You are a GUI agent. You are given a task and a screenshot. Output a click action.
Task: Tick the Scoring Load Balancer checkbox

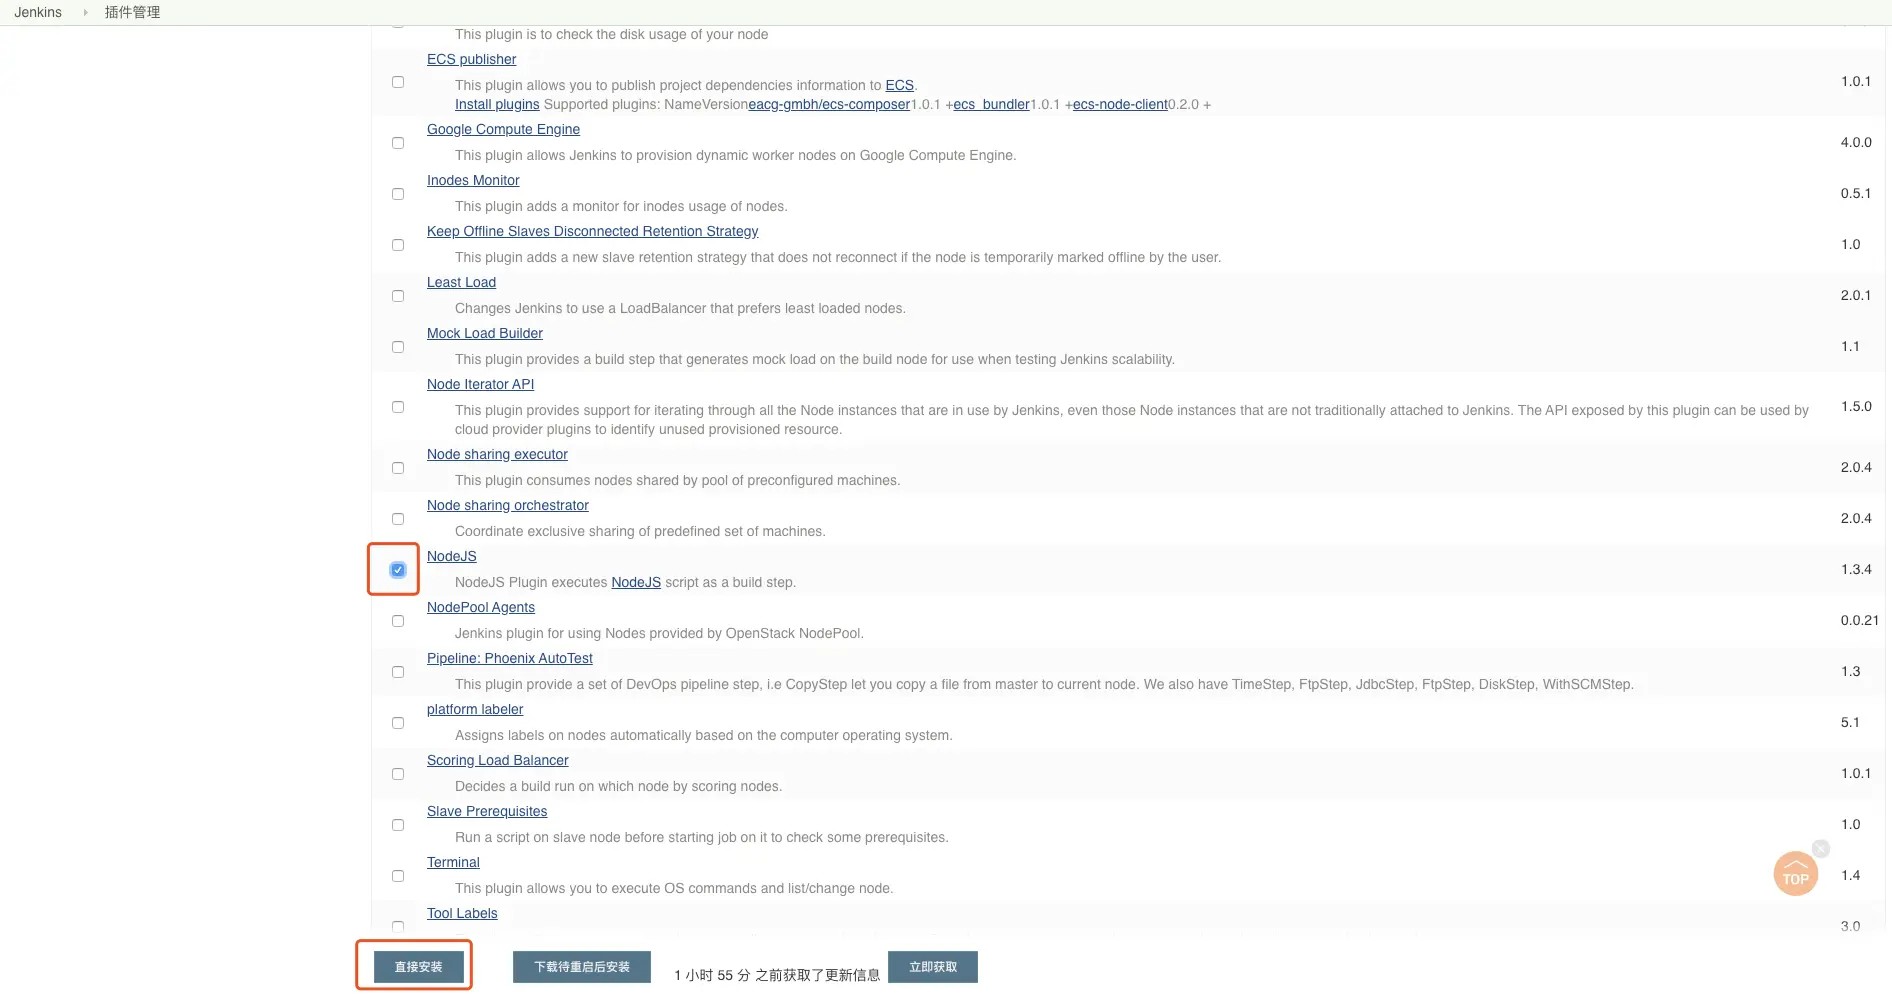tap(398, 774)
